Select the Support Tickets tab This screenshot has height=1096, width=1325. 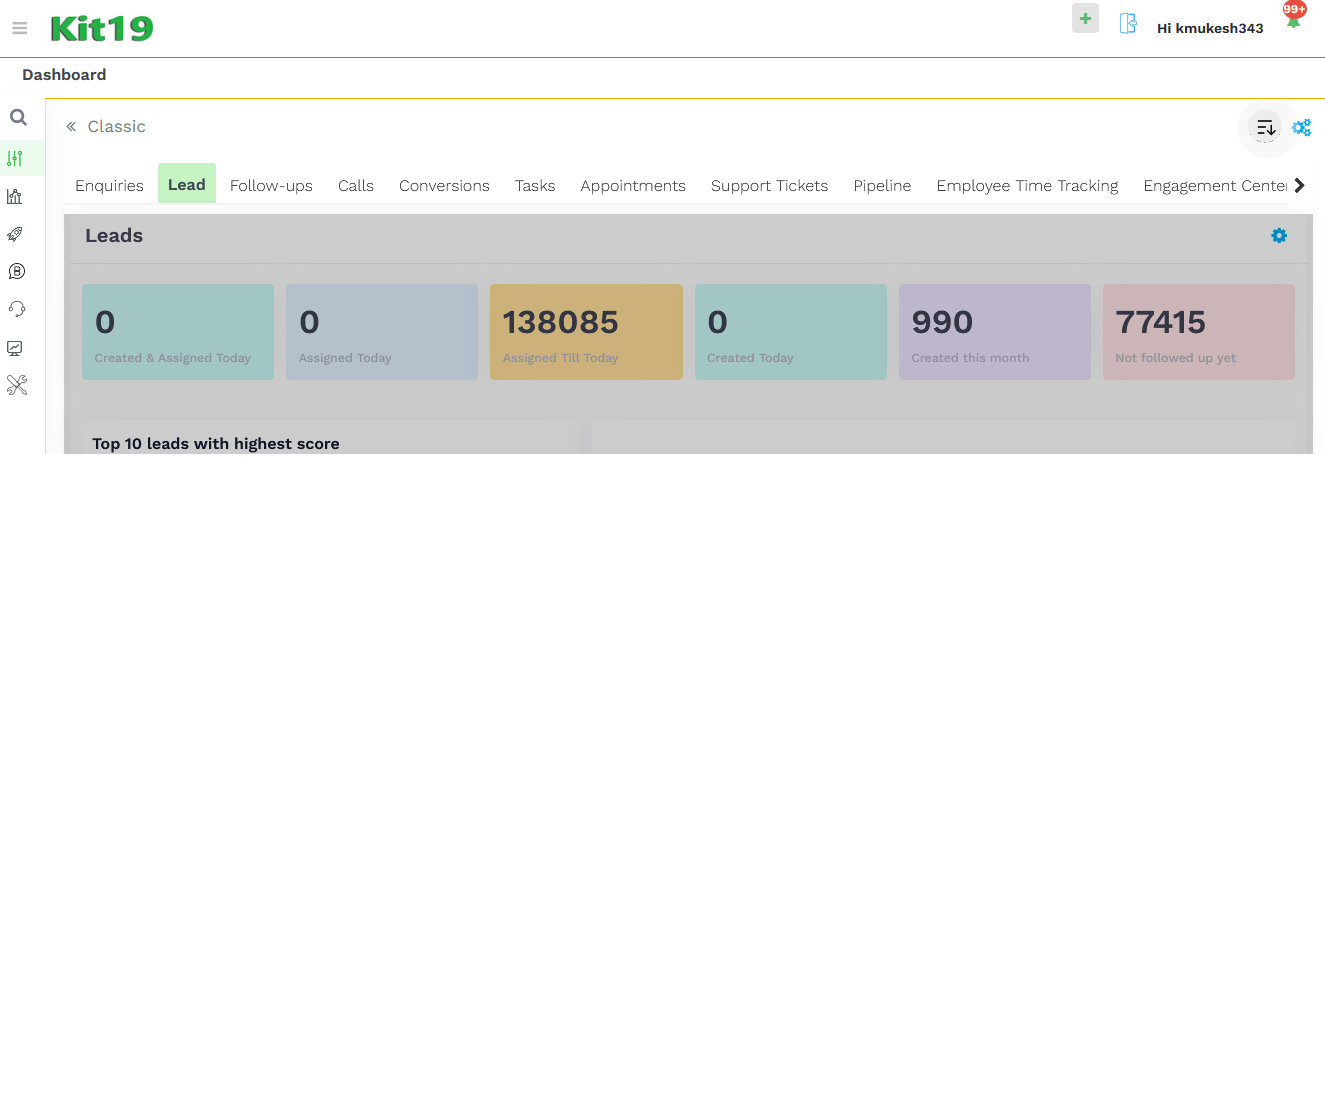770,185
